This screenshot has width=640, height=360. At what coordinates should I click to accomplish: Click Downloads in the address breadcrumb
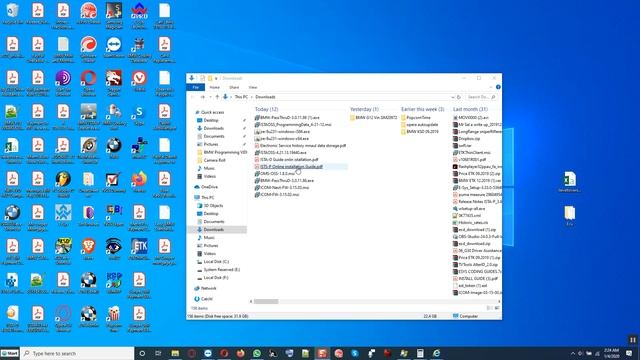pyautogui.click(x=265, y=97)
